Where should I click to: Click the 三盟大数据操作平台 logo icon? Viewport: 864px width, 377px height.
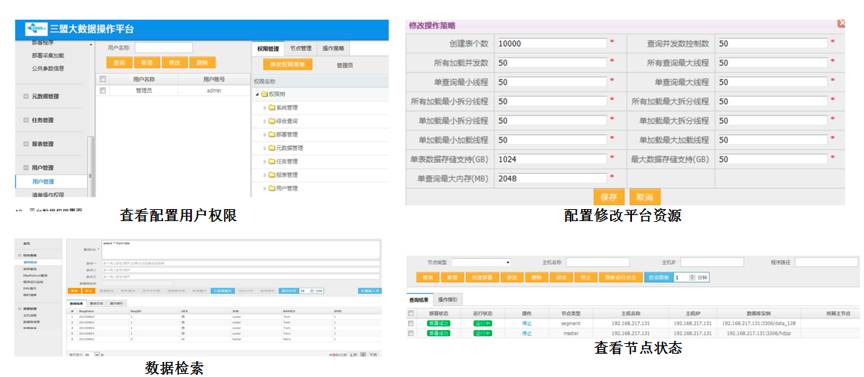point(36,29)
